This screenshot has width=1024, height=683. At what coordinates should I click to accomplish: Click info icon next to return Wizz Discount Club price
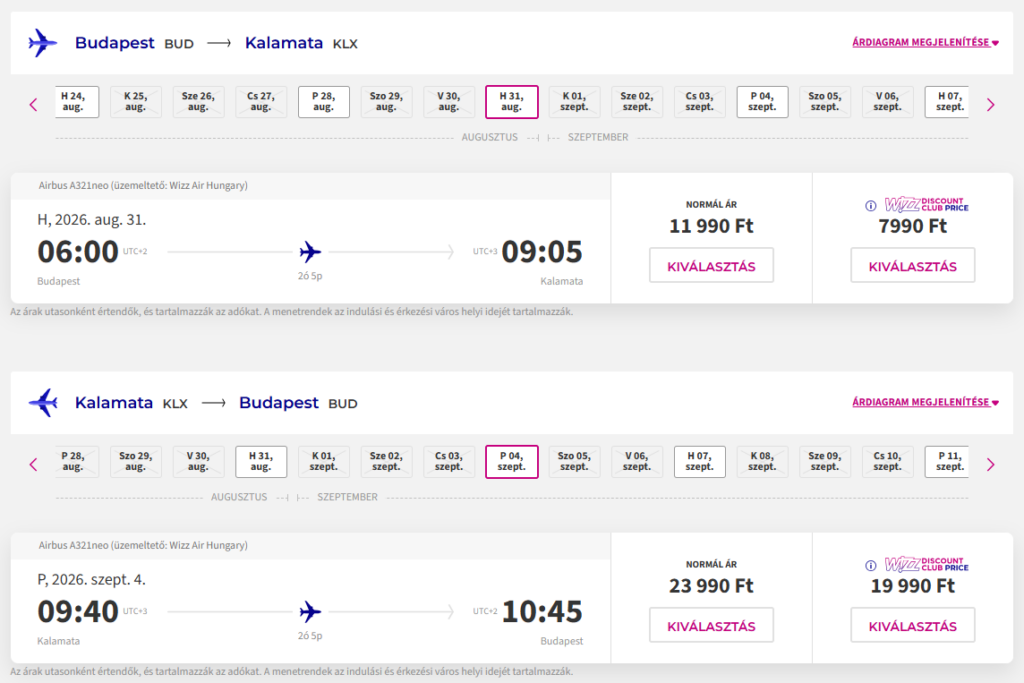pos(871,565)
